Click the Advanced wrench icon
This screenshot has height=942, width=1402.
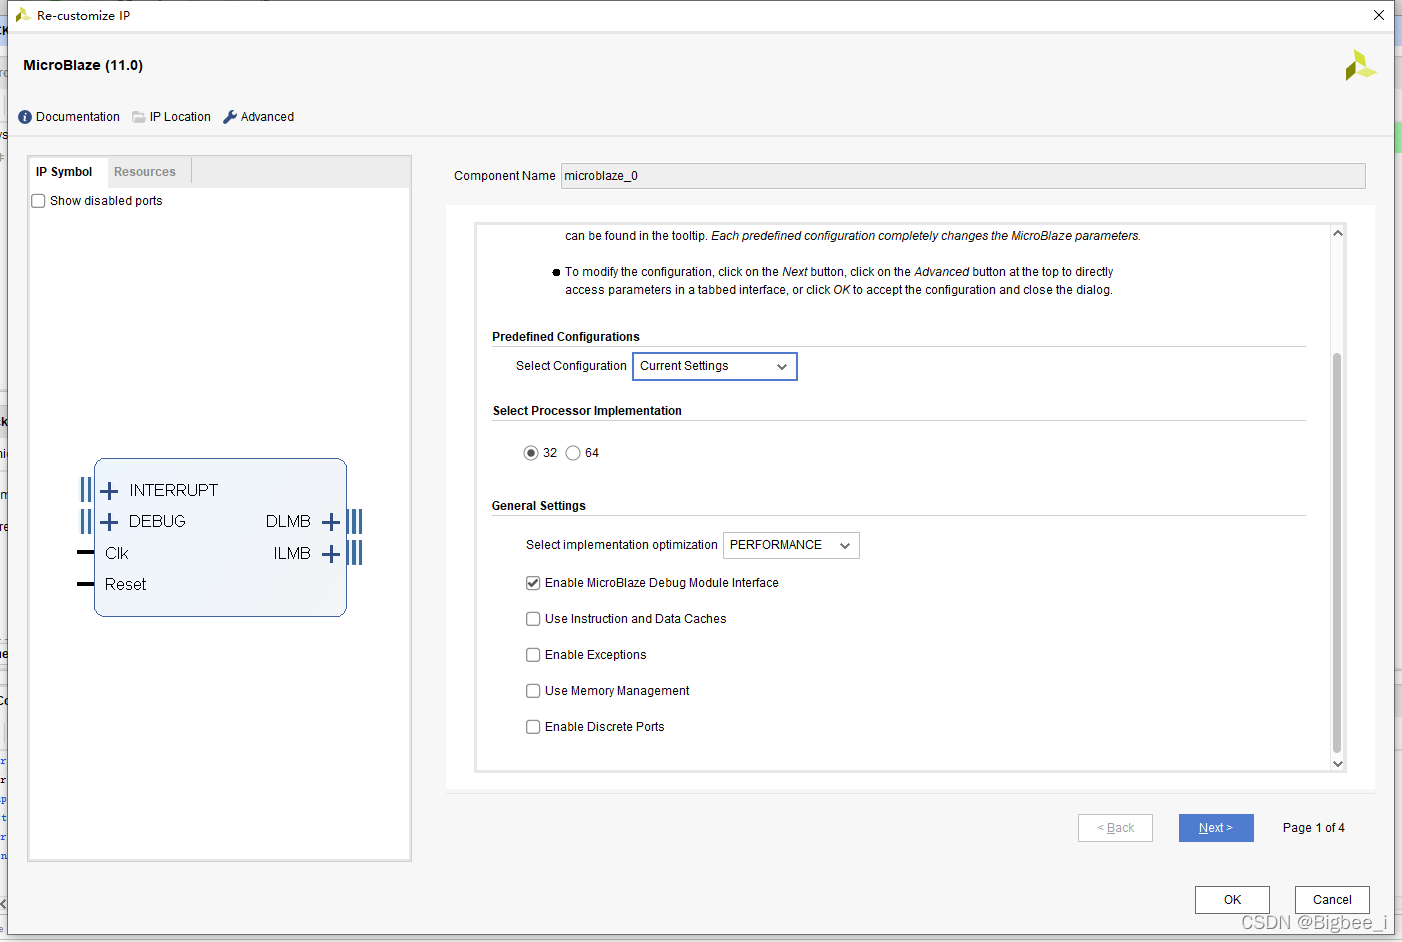click(x=230, y=117)
